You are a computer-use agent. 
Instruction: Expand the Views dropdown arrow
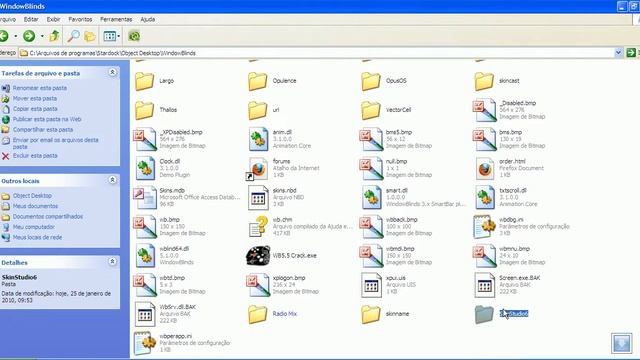tap(119, 36)
